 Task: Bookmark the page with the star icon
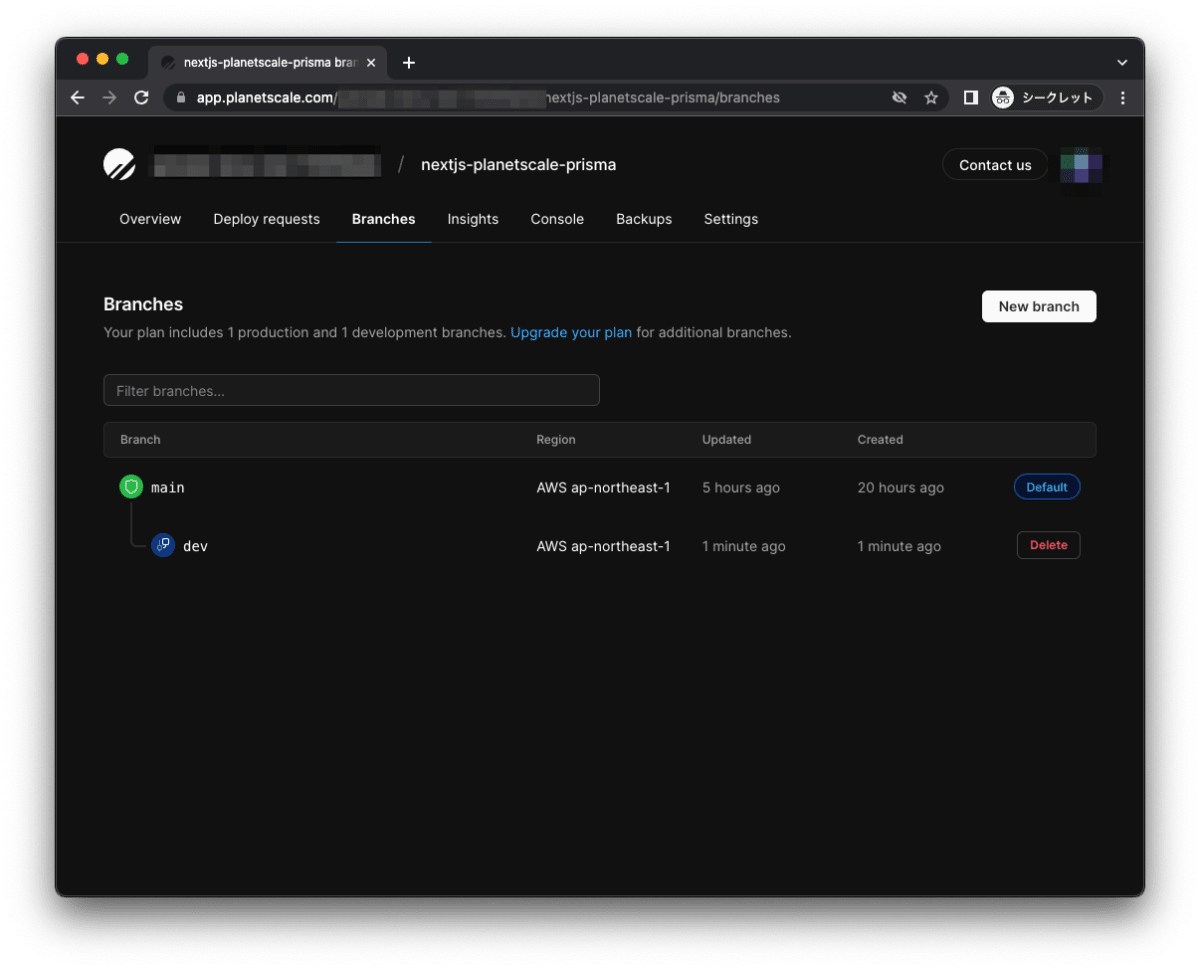click(931, 98)
